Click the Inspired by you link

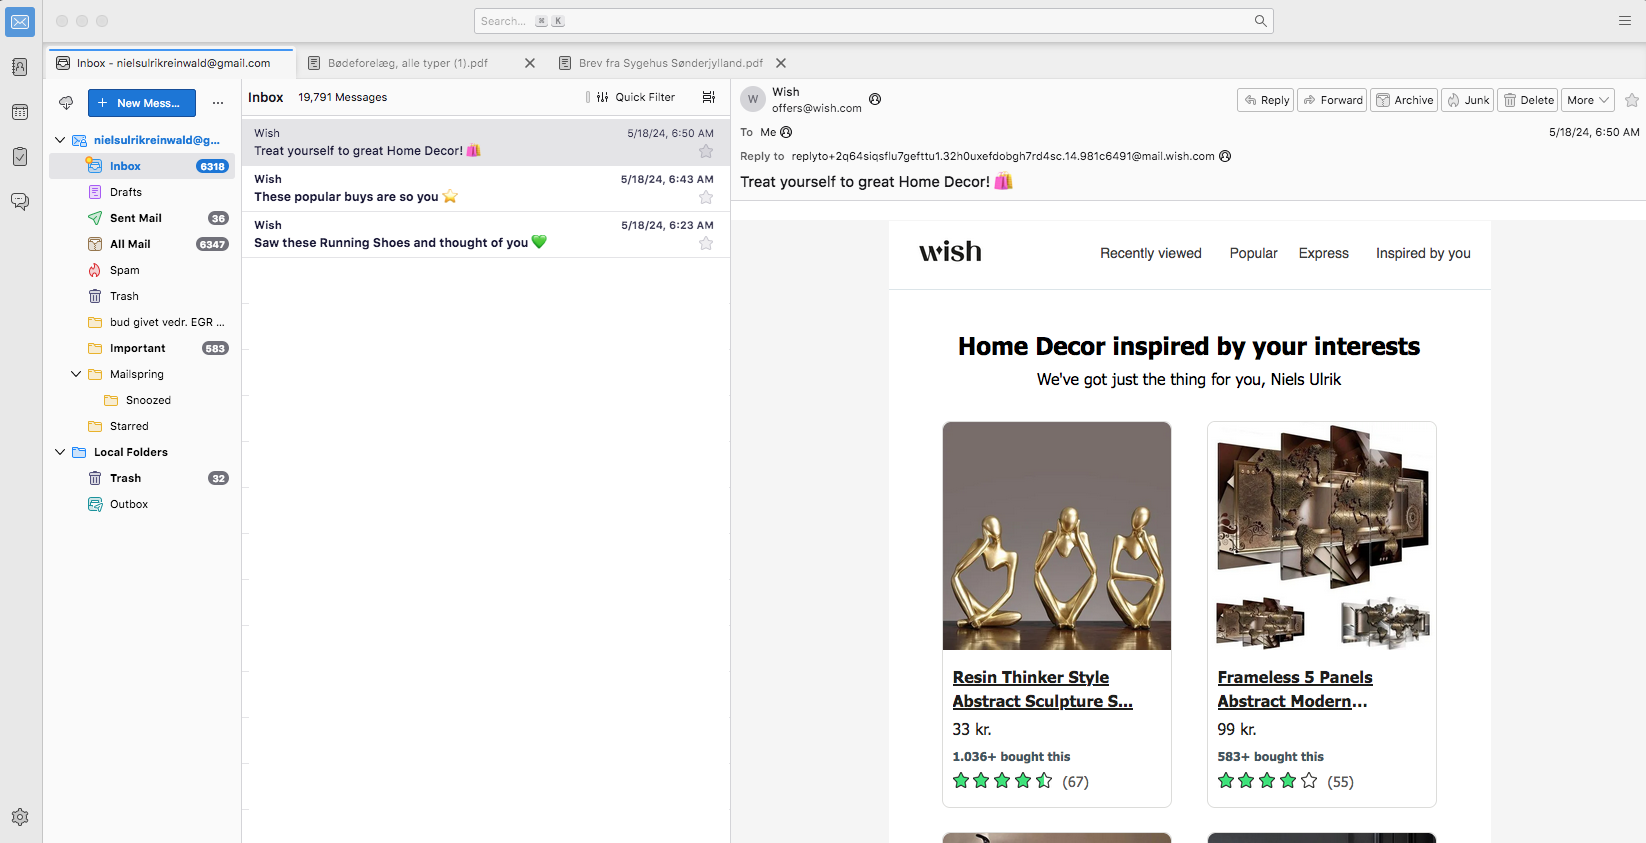click(x=1423, y=253)
